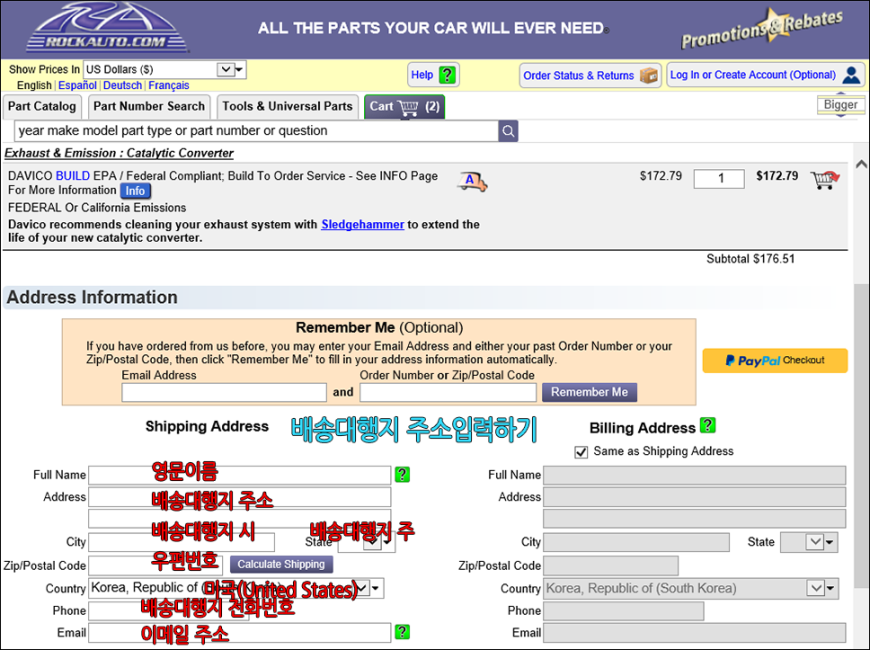Click Log In or Create Account
This screenshot has width=870, height=650.
point(766,75)
